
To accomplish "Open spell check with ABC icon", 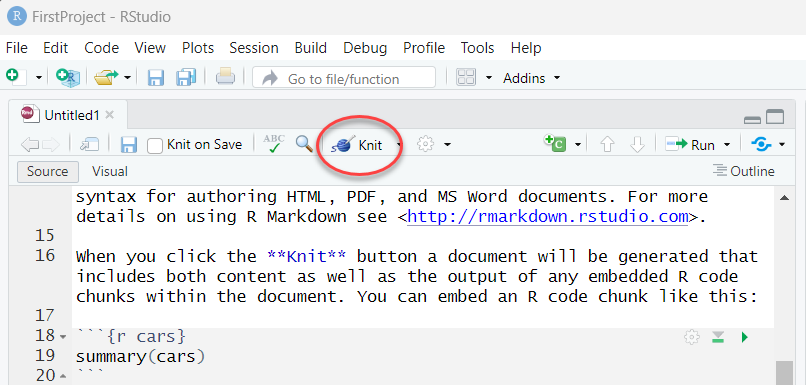I will [x=273, y=144].
